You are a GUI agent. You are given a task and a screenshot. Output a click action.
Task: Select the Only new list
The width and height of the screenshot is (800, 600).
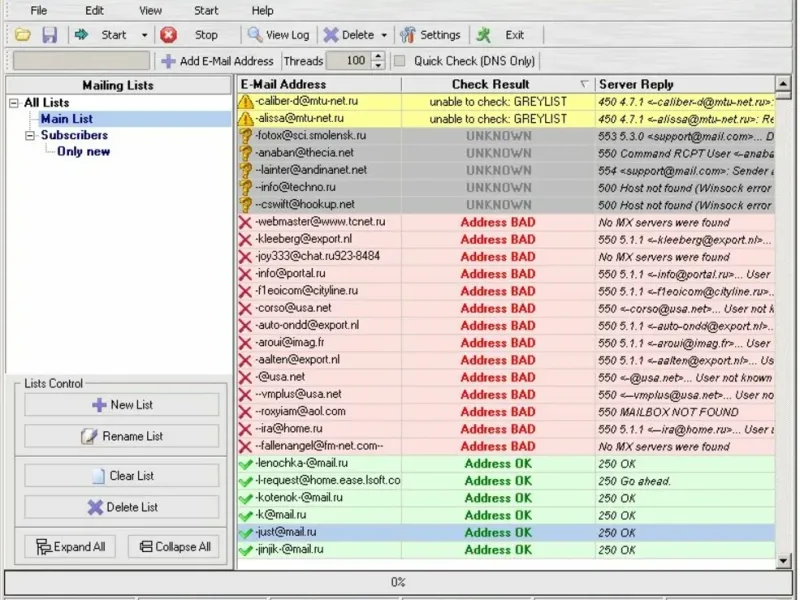click(84, 152)
